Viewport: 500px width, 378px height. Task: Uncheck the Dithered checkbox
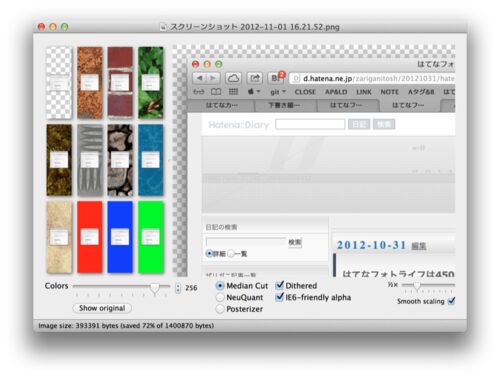(280, 285)
